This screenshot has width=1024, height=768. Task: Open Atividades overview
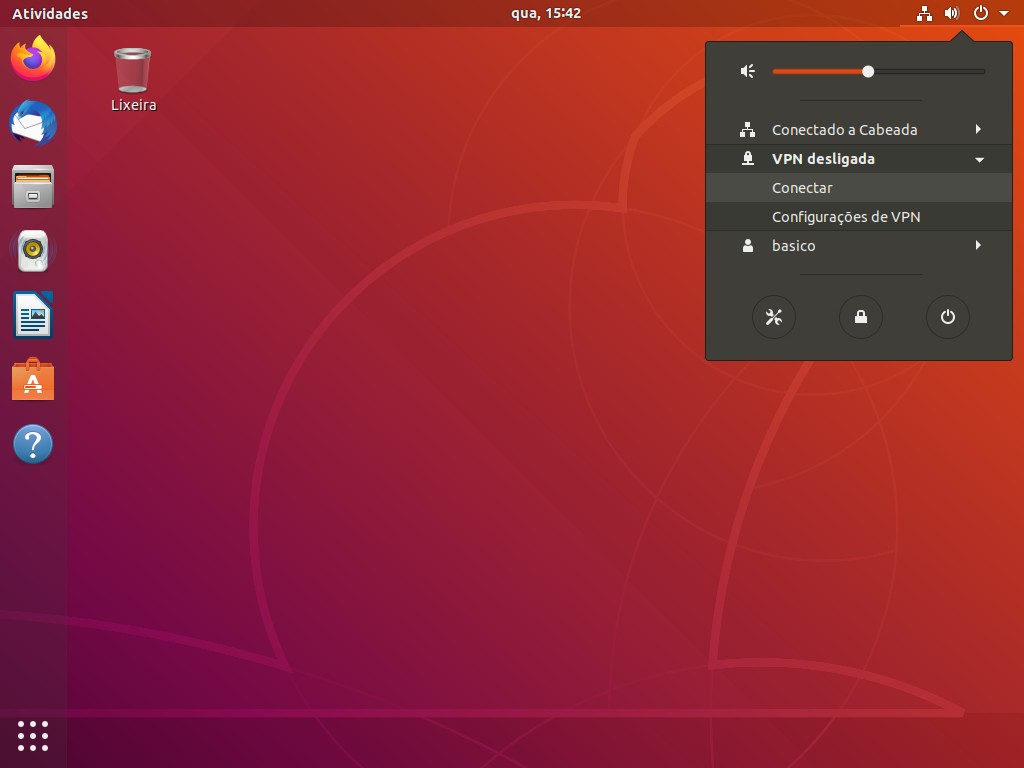(50, 13)
